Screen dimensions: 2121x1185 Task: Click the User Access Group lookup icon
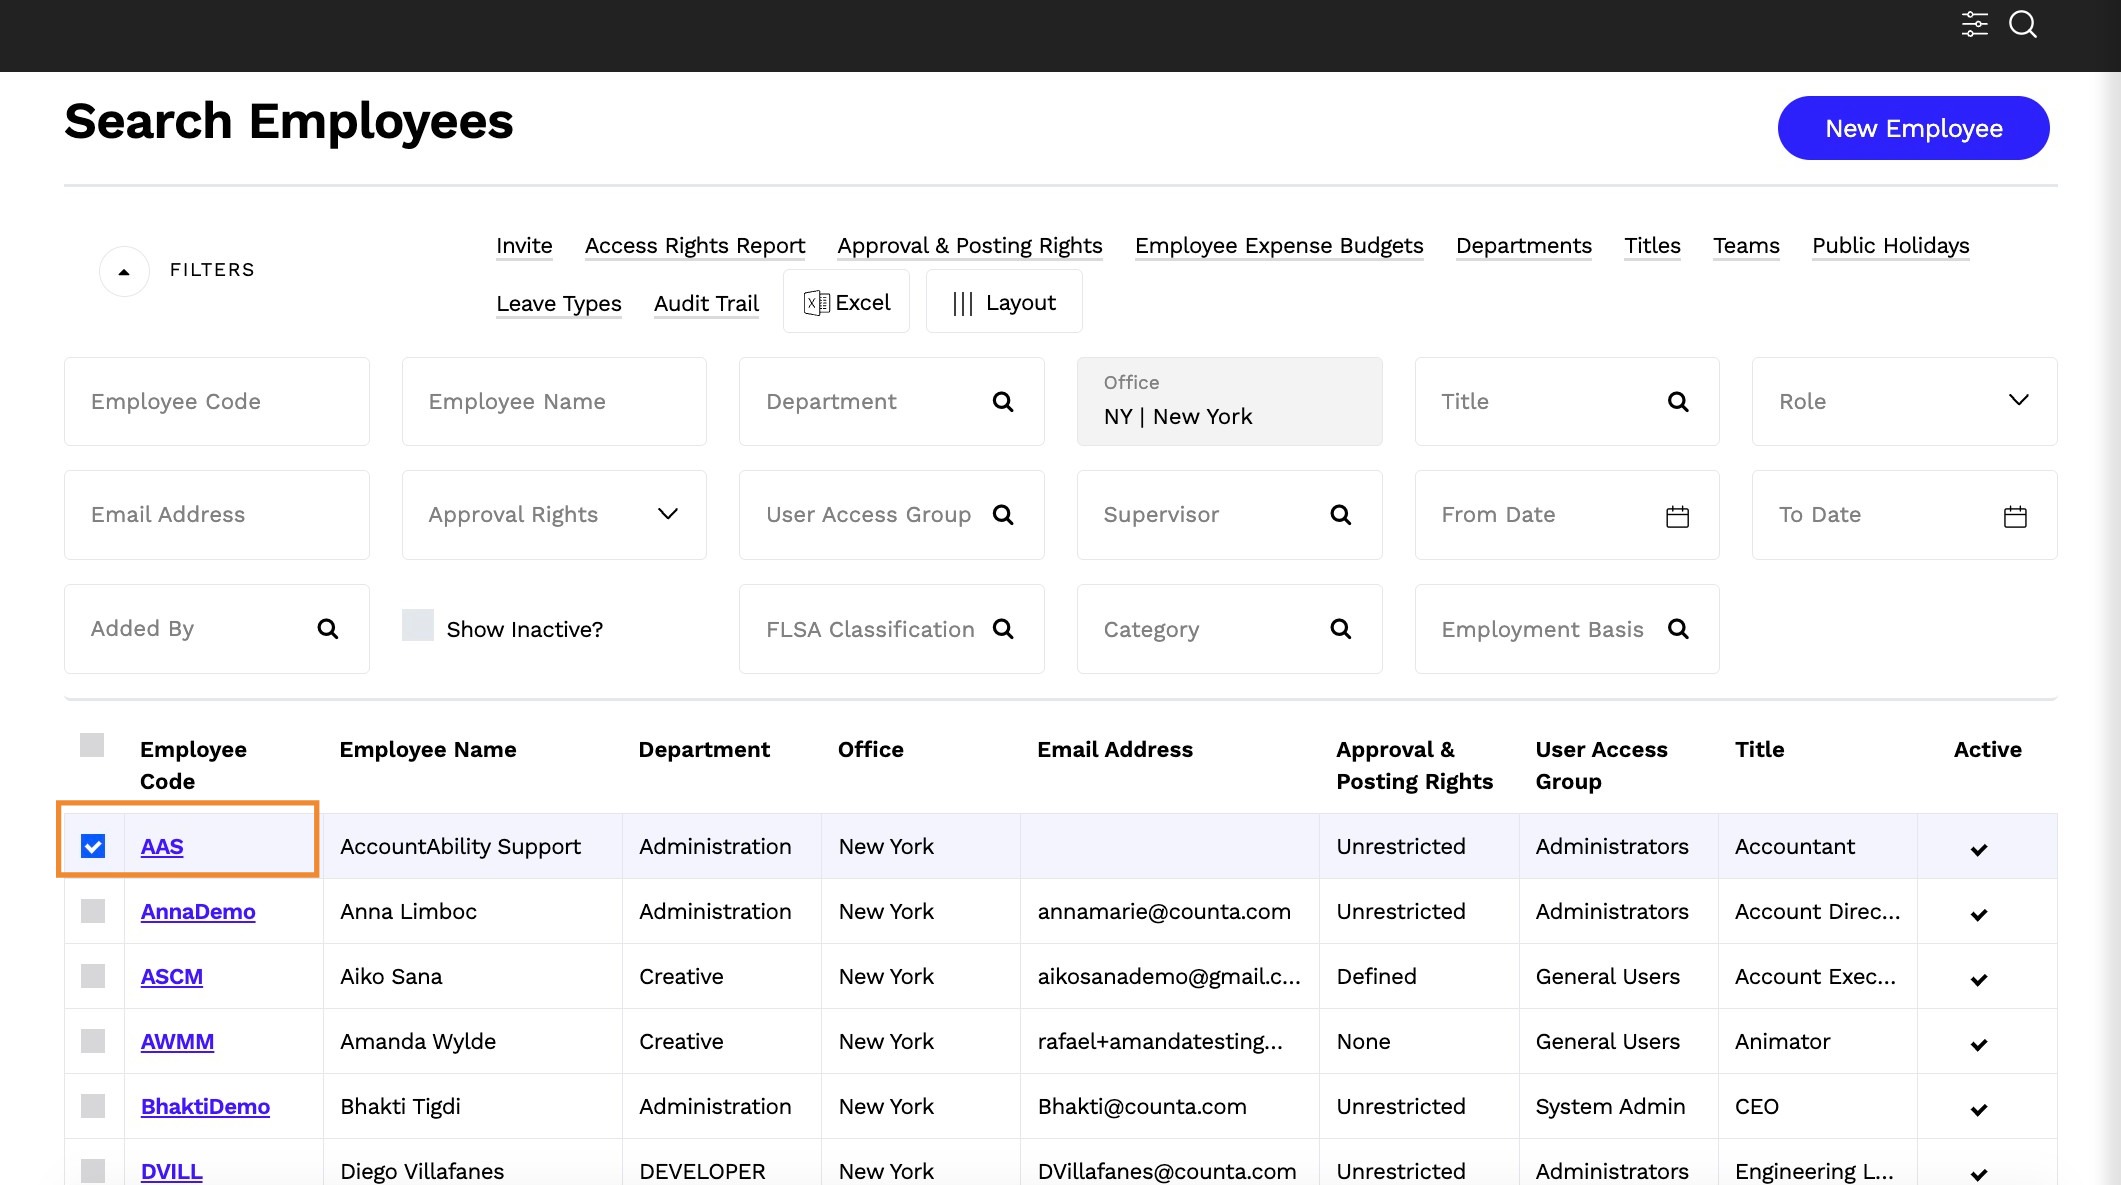point(1003,515)
